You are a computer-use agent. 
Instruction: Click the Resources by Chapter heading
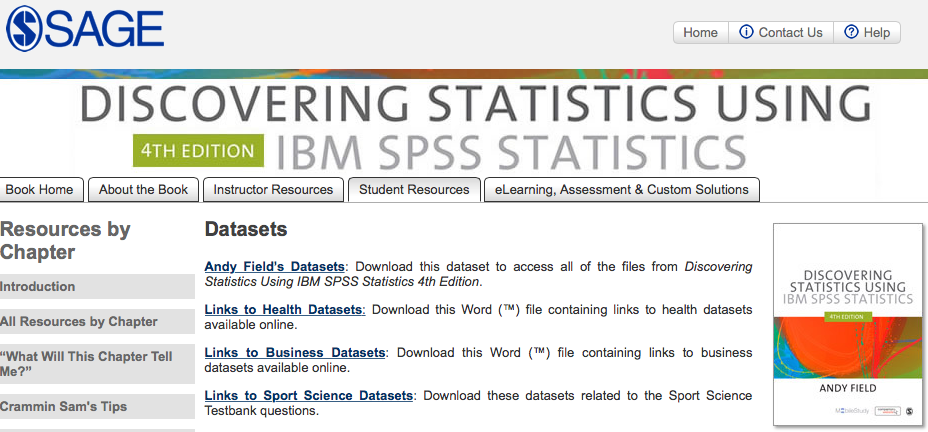tap(65, 241)
